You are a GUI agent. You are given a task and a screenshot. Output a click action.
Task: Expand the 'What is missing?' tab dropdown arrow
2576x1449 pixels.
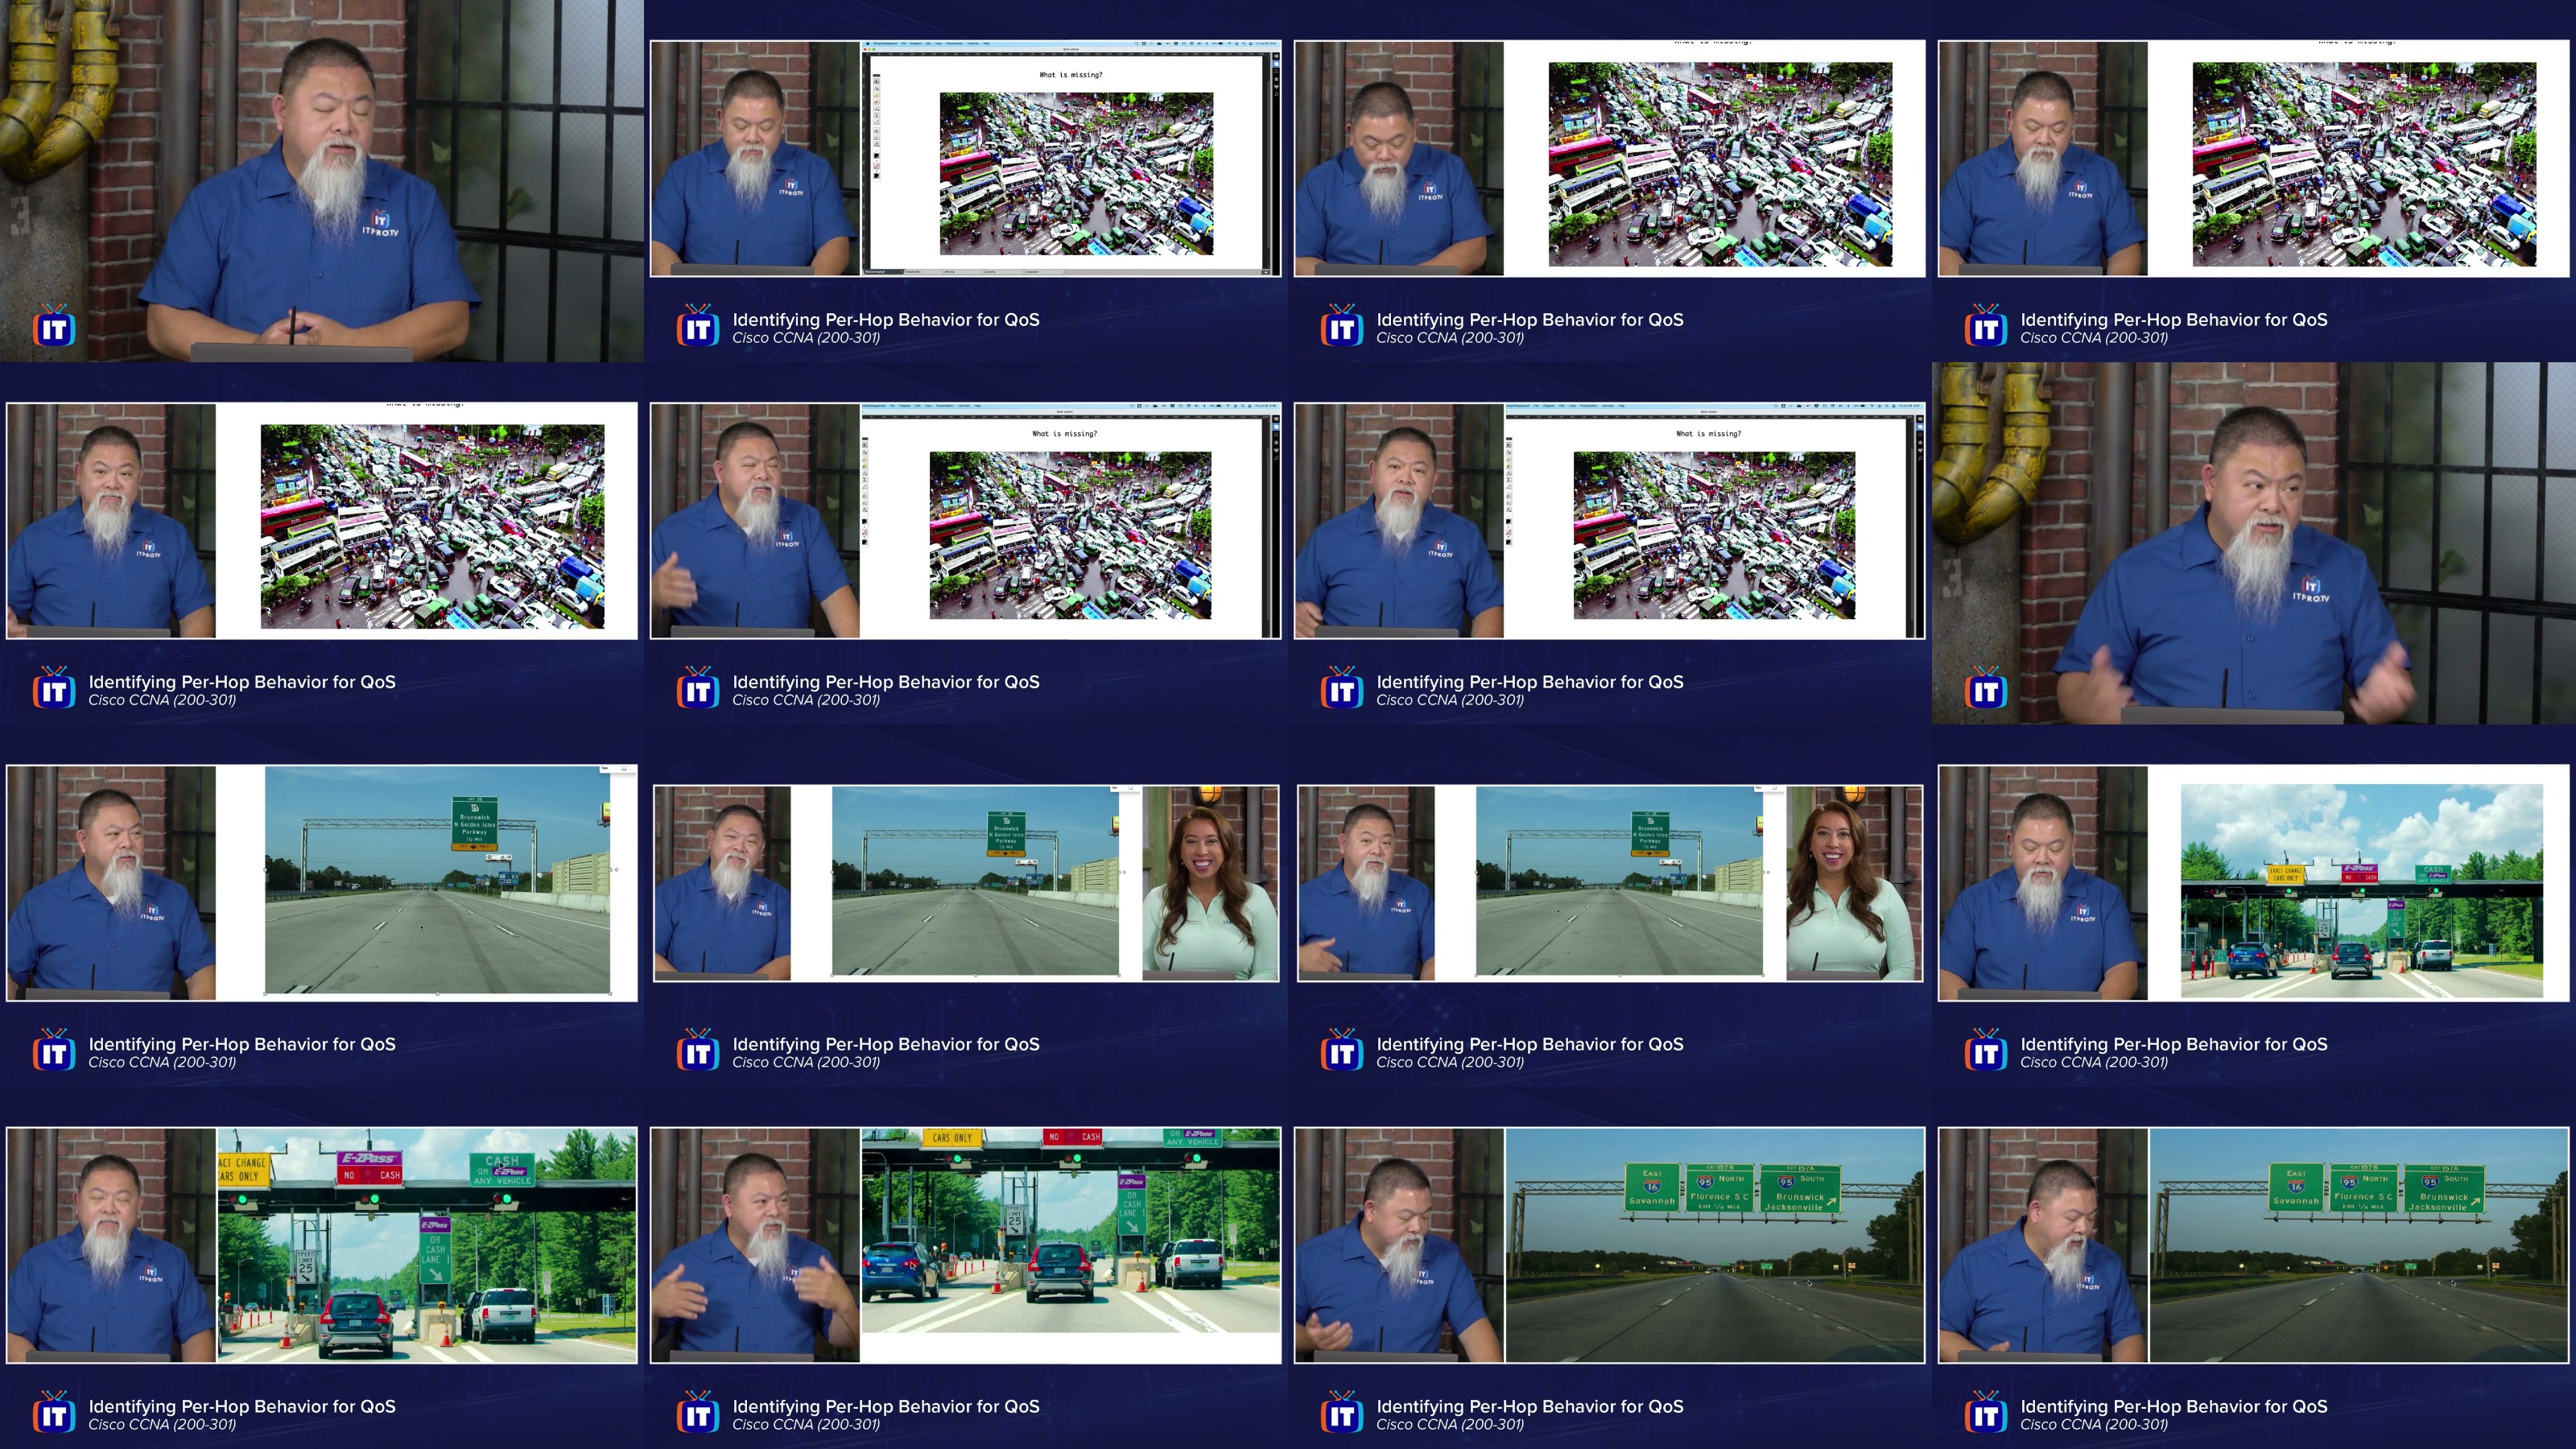point(901,272)
